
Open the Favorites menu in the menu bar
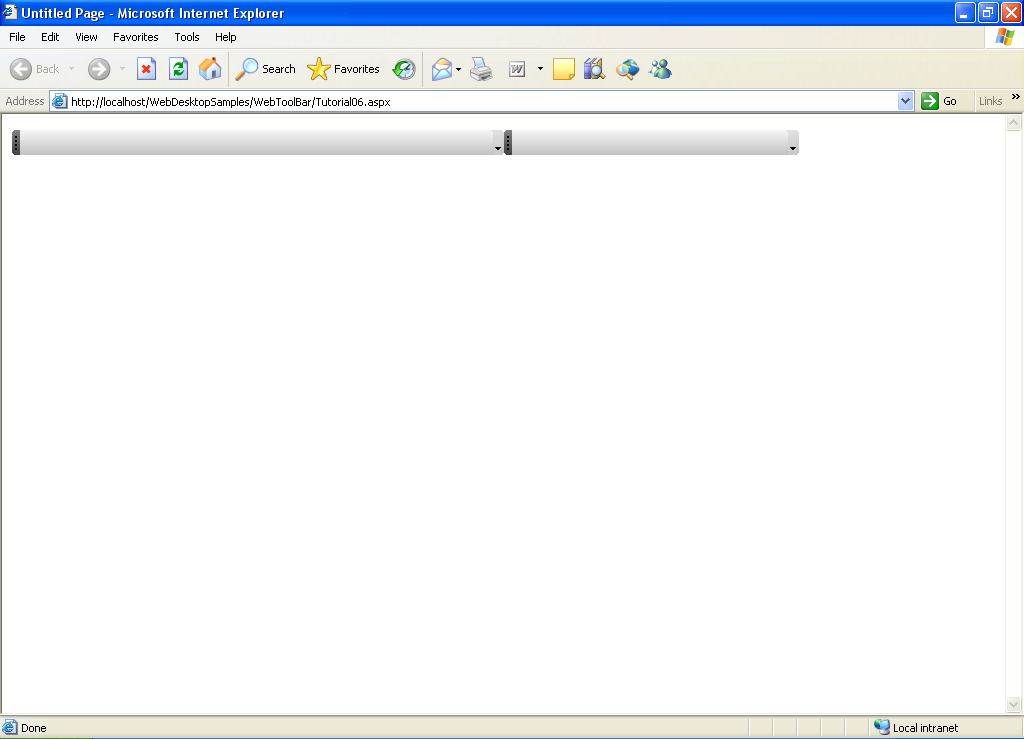(x=135, y=37)
